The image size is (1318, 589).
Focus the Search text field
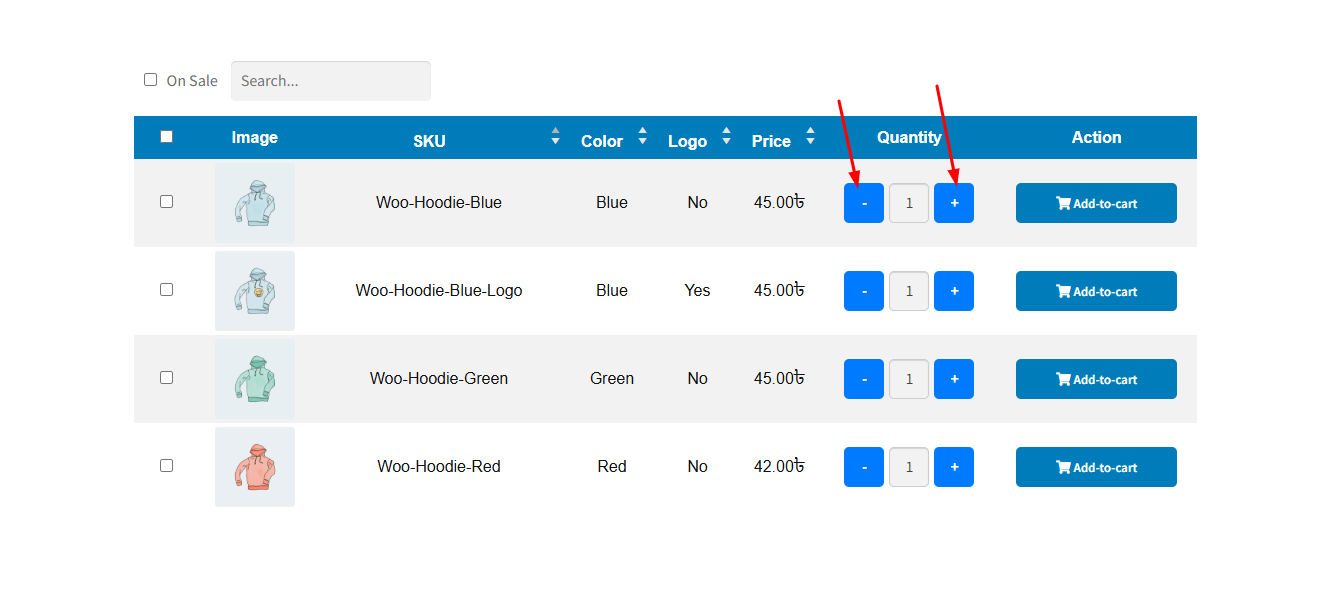(x=330, y=81)
